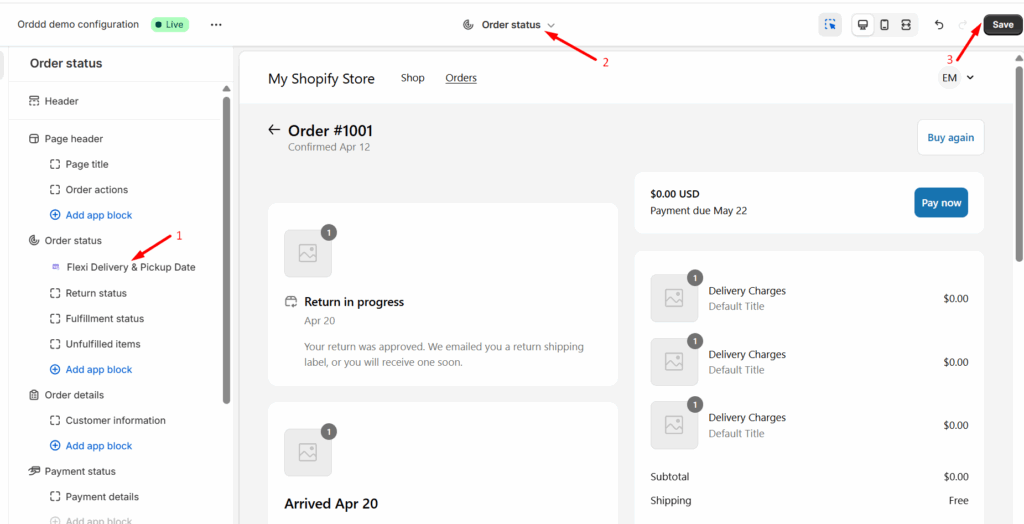Expand the EM account menu chevron
1024x524 pixels.
(x=970, y=78)
